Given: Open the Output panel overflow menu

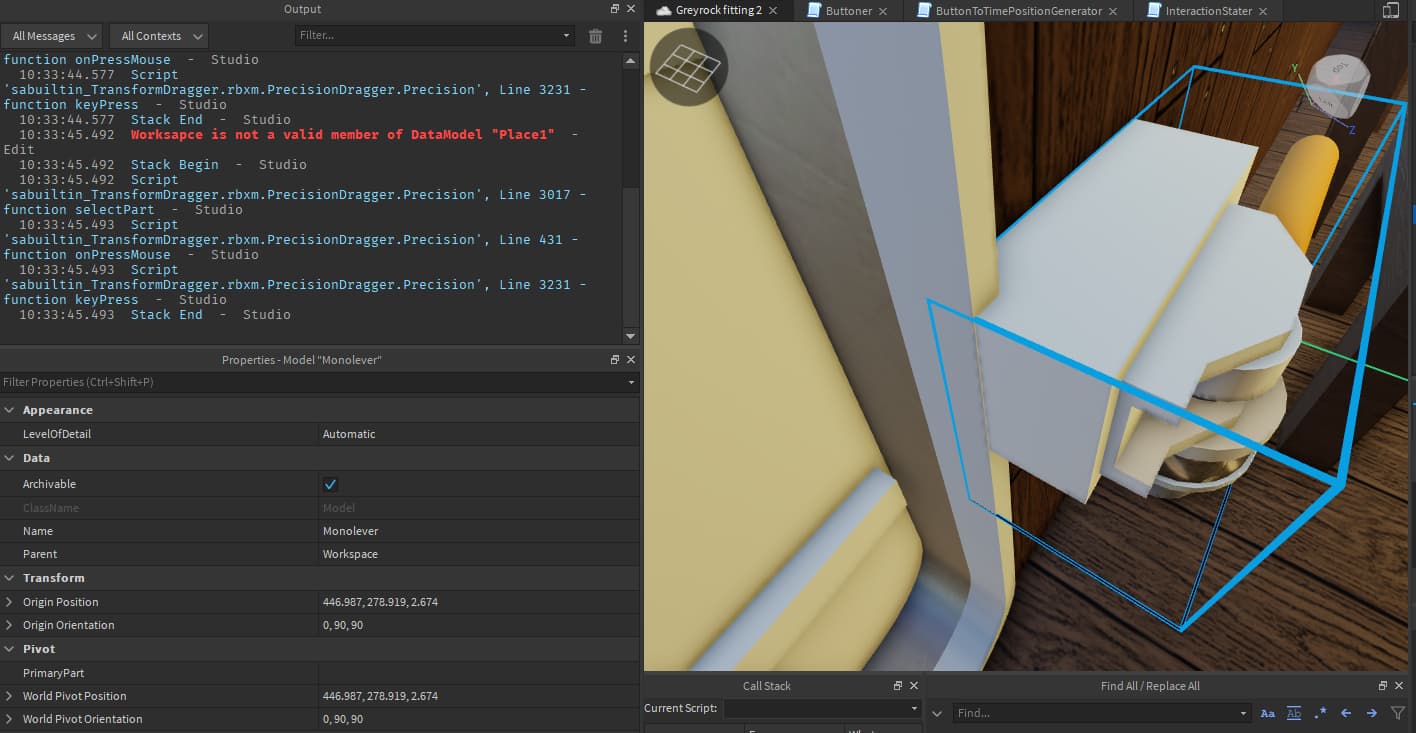Looking at the screenshot, I should tap(624, 35).
